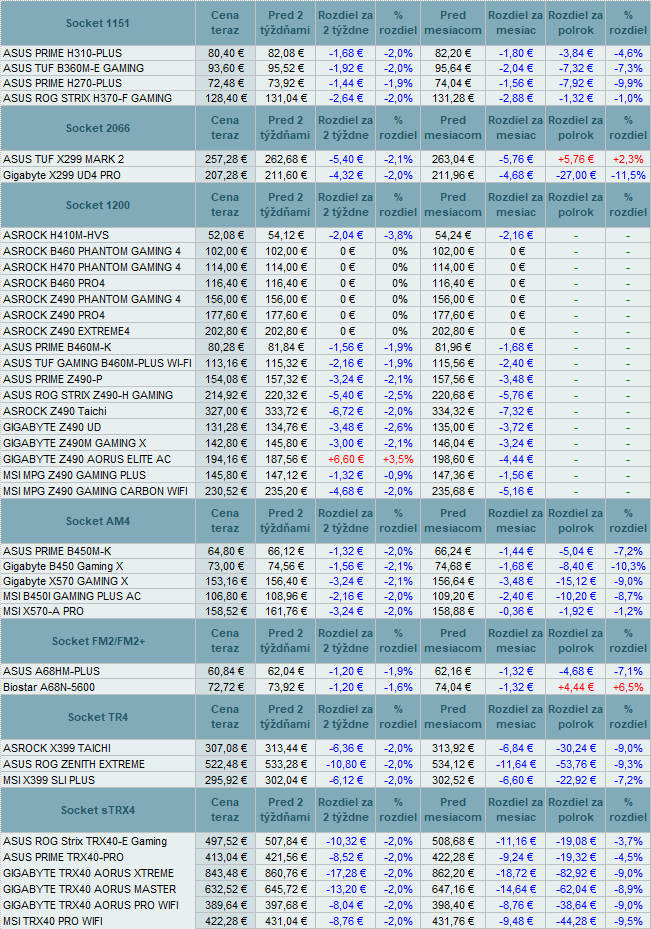Click the ASROCK H410M-HVS product name
This screenshot has height=929, width=651.
tap(56, 235)
